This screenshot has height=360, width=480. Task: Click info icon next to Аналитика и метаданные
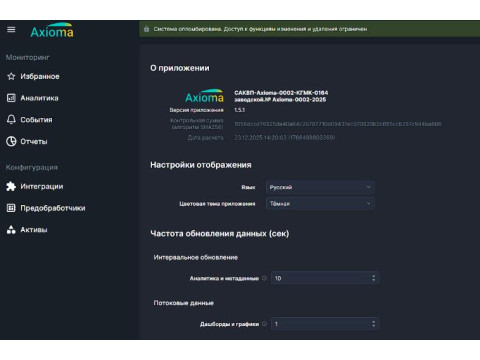point(264,278)
